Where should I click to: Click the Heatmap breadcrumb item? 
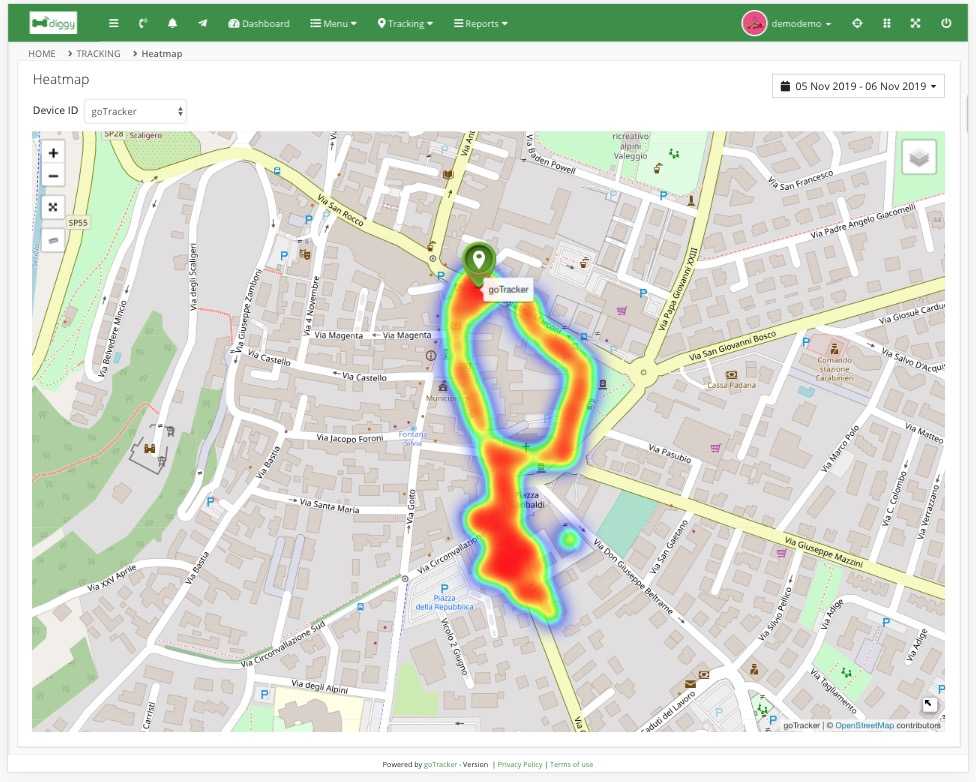click(162, 54)
